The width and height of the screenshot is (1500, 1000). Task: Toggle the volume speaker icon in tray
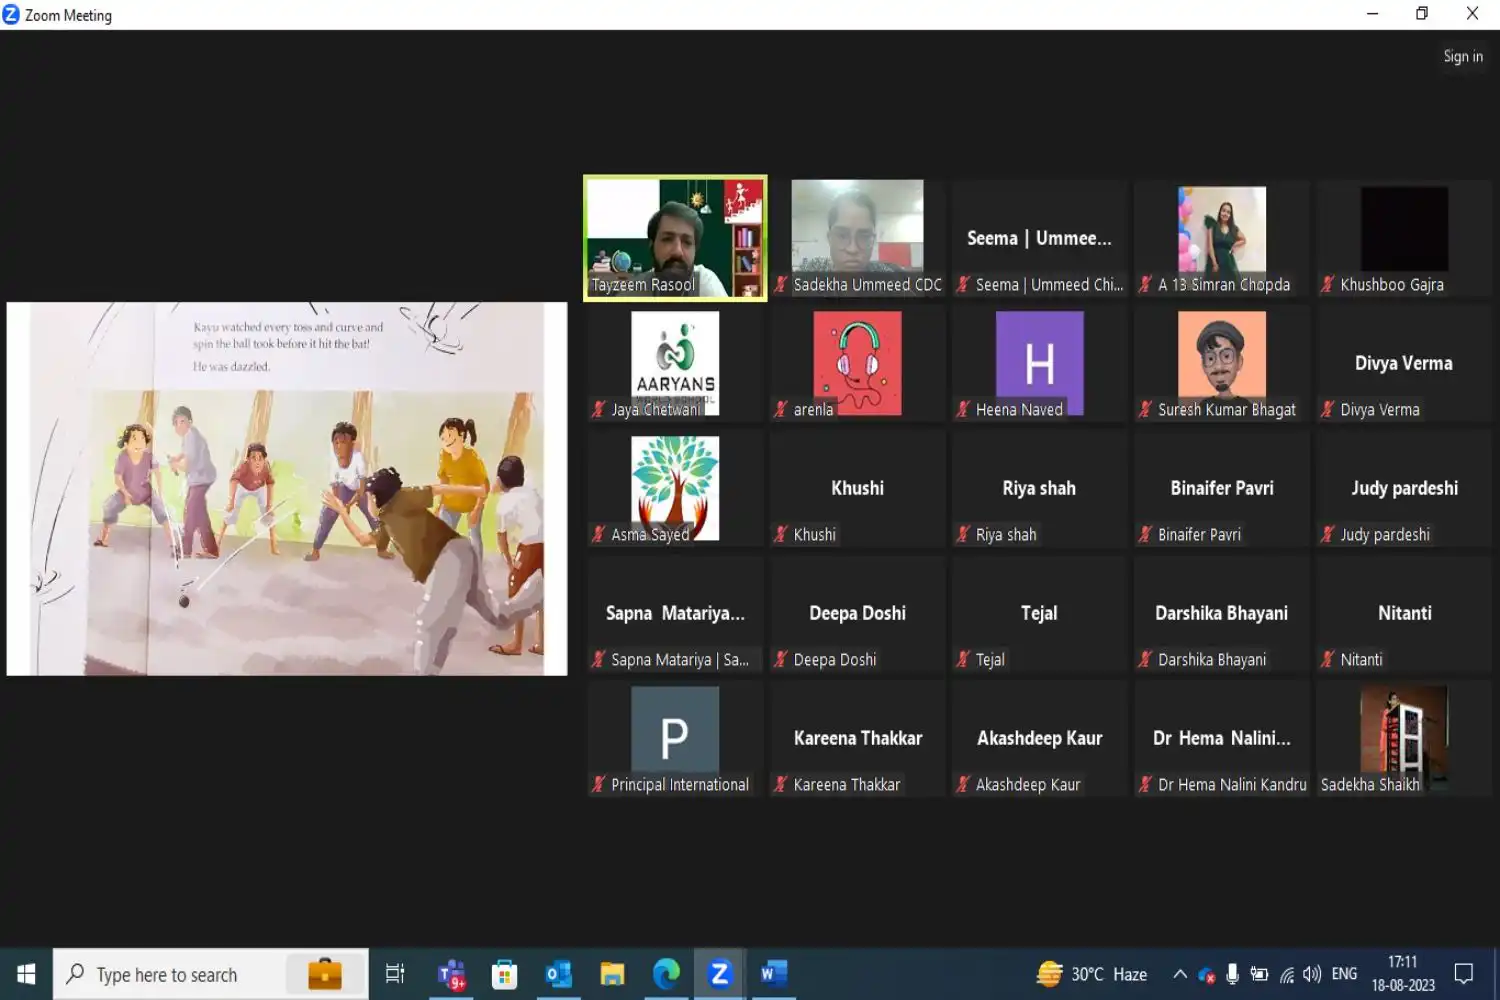coord(1312,974)
